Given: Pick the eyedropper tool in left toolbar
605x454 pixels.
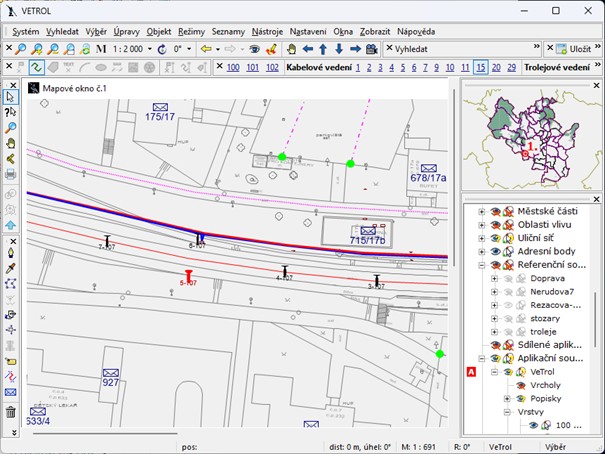Looking at the screenshot, I should coord(11,268).
